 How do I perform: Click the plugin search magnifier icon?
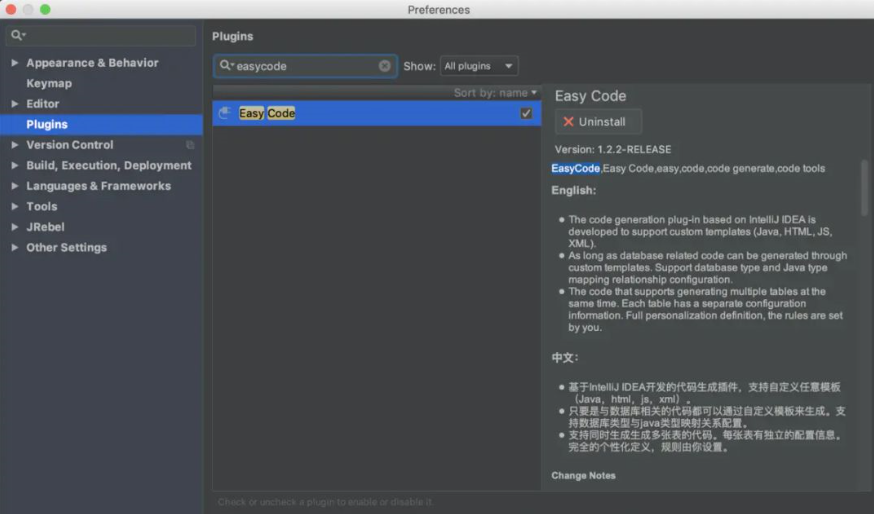225,65
